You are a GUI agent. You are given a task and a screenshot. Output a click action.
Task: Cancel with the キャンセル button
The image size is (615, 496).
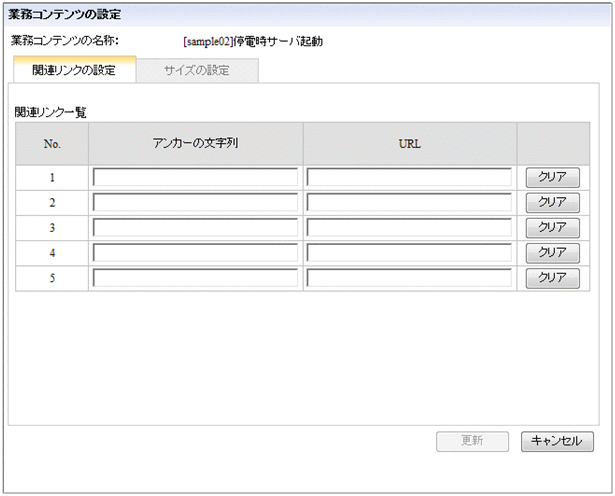tap(557, 441)
